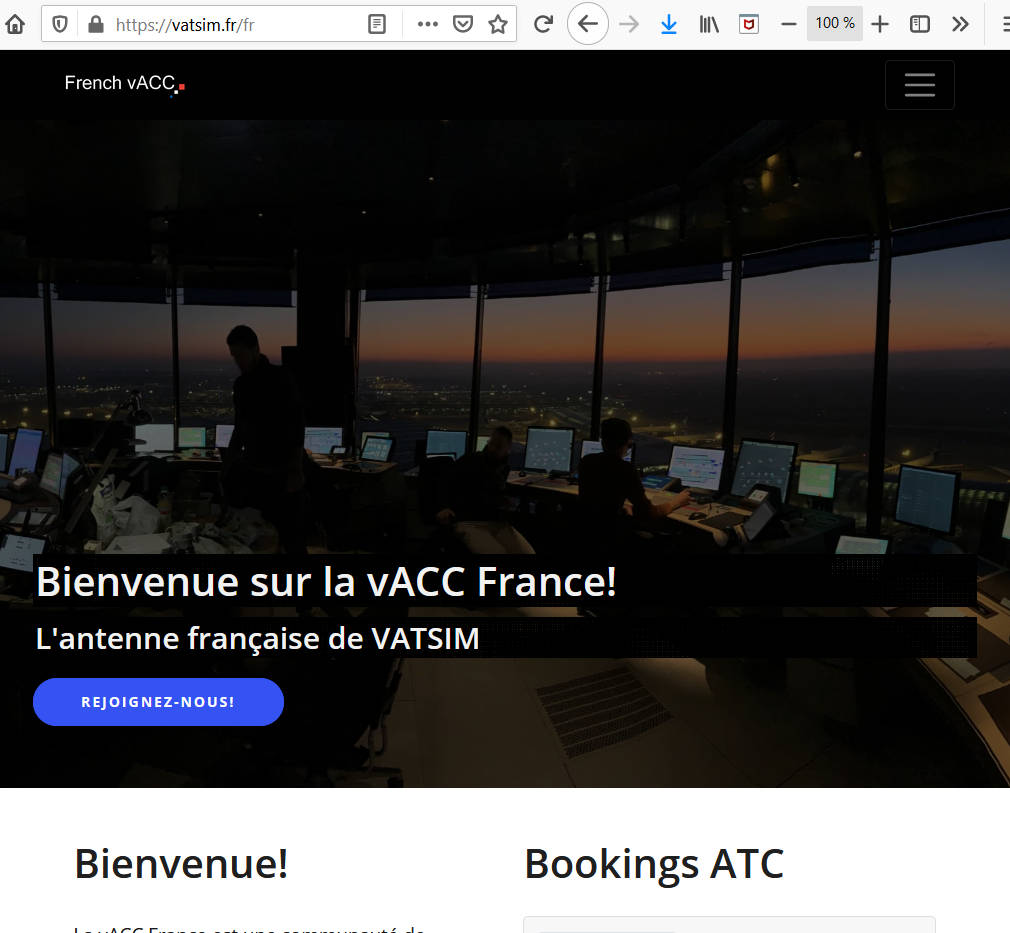The width and height of the screenshot is (1010, 933).
Task: Click the forward navigation arrow
Action: pos(629,24)
